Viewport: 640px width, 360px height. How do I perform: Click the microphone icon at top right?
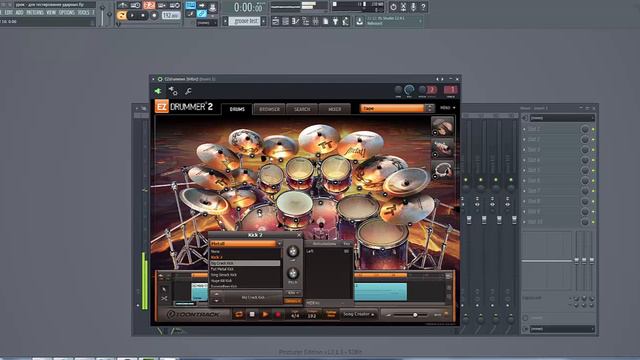click(413, 7)
